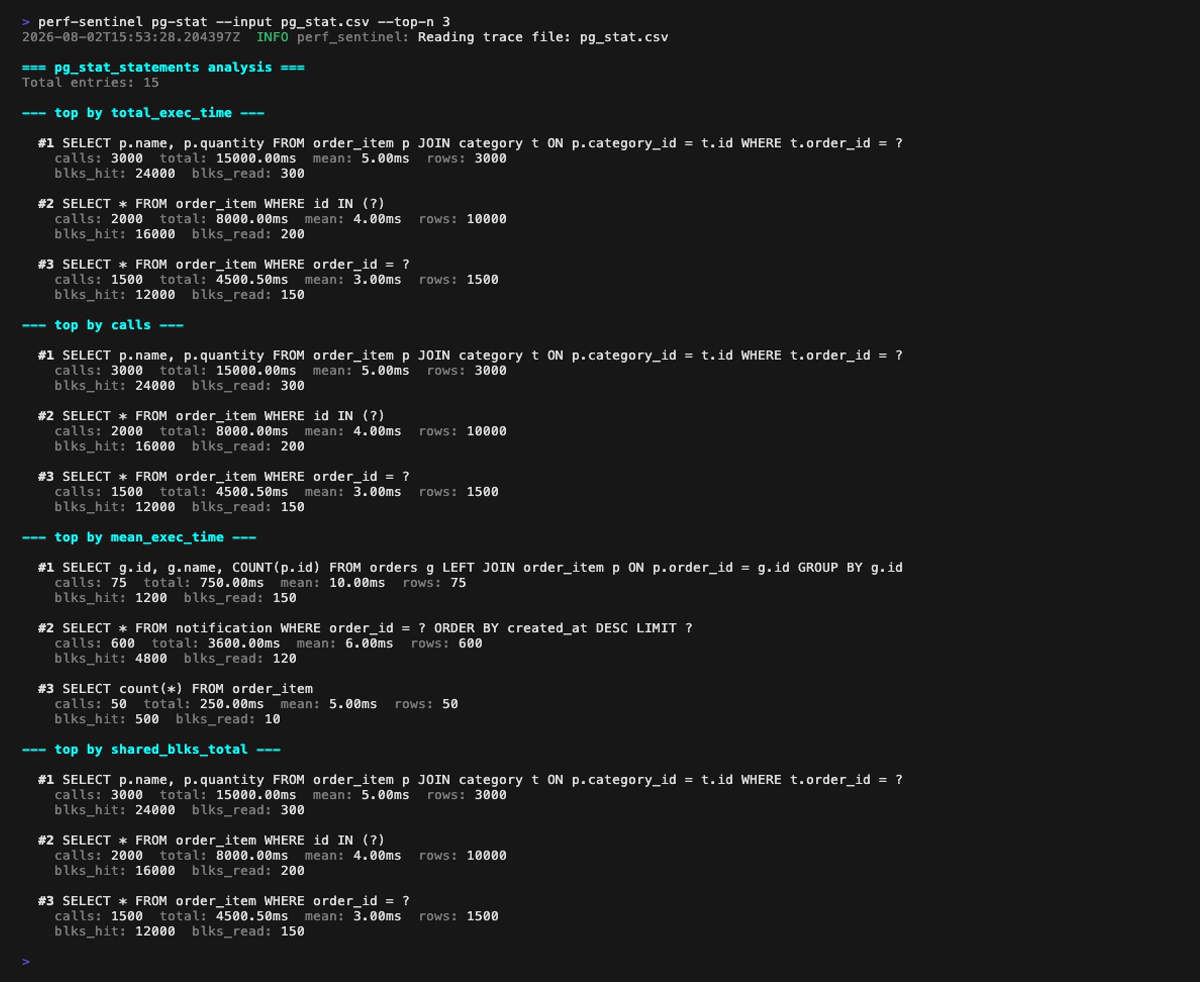This screenshot has height=982, width=1200.
Task: Click #3 'order_id = ?' query under shared_blks_total
Action: (x=224, y=900)
